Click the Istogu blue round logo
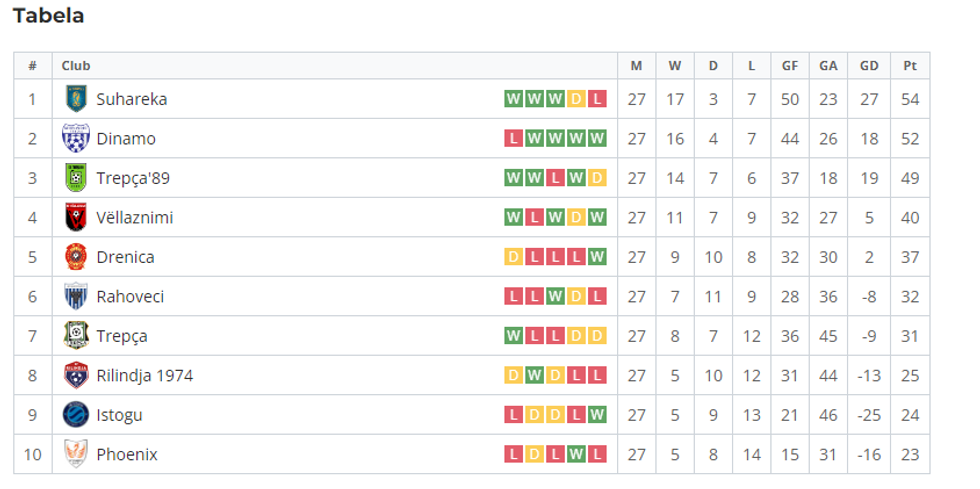This screenshot has width=980, height=489. 76,415
